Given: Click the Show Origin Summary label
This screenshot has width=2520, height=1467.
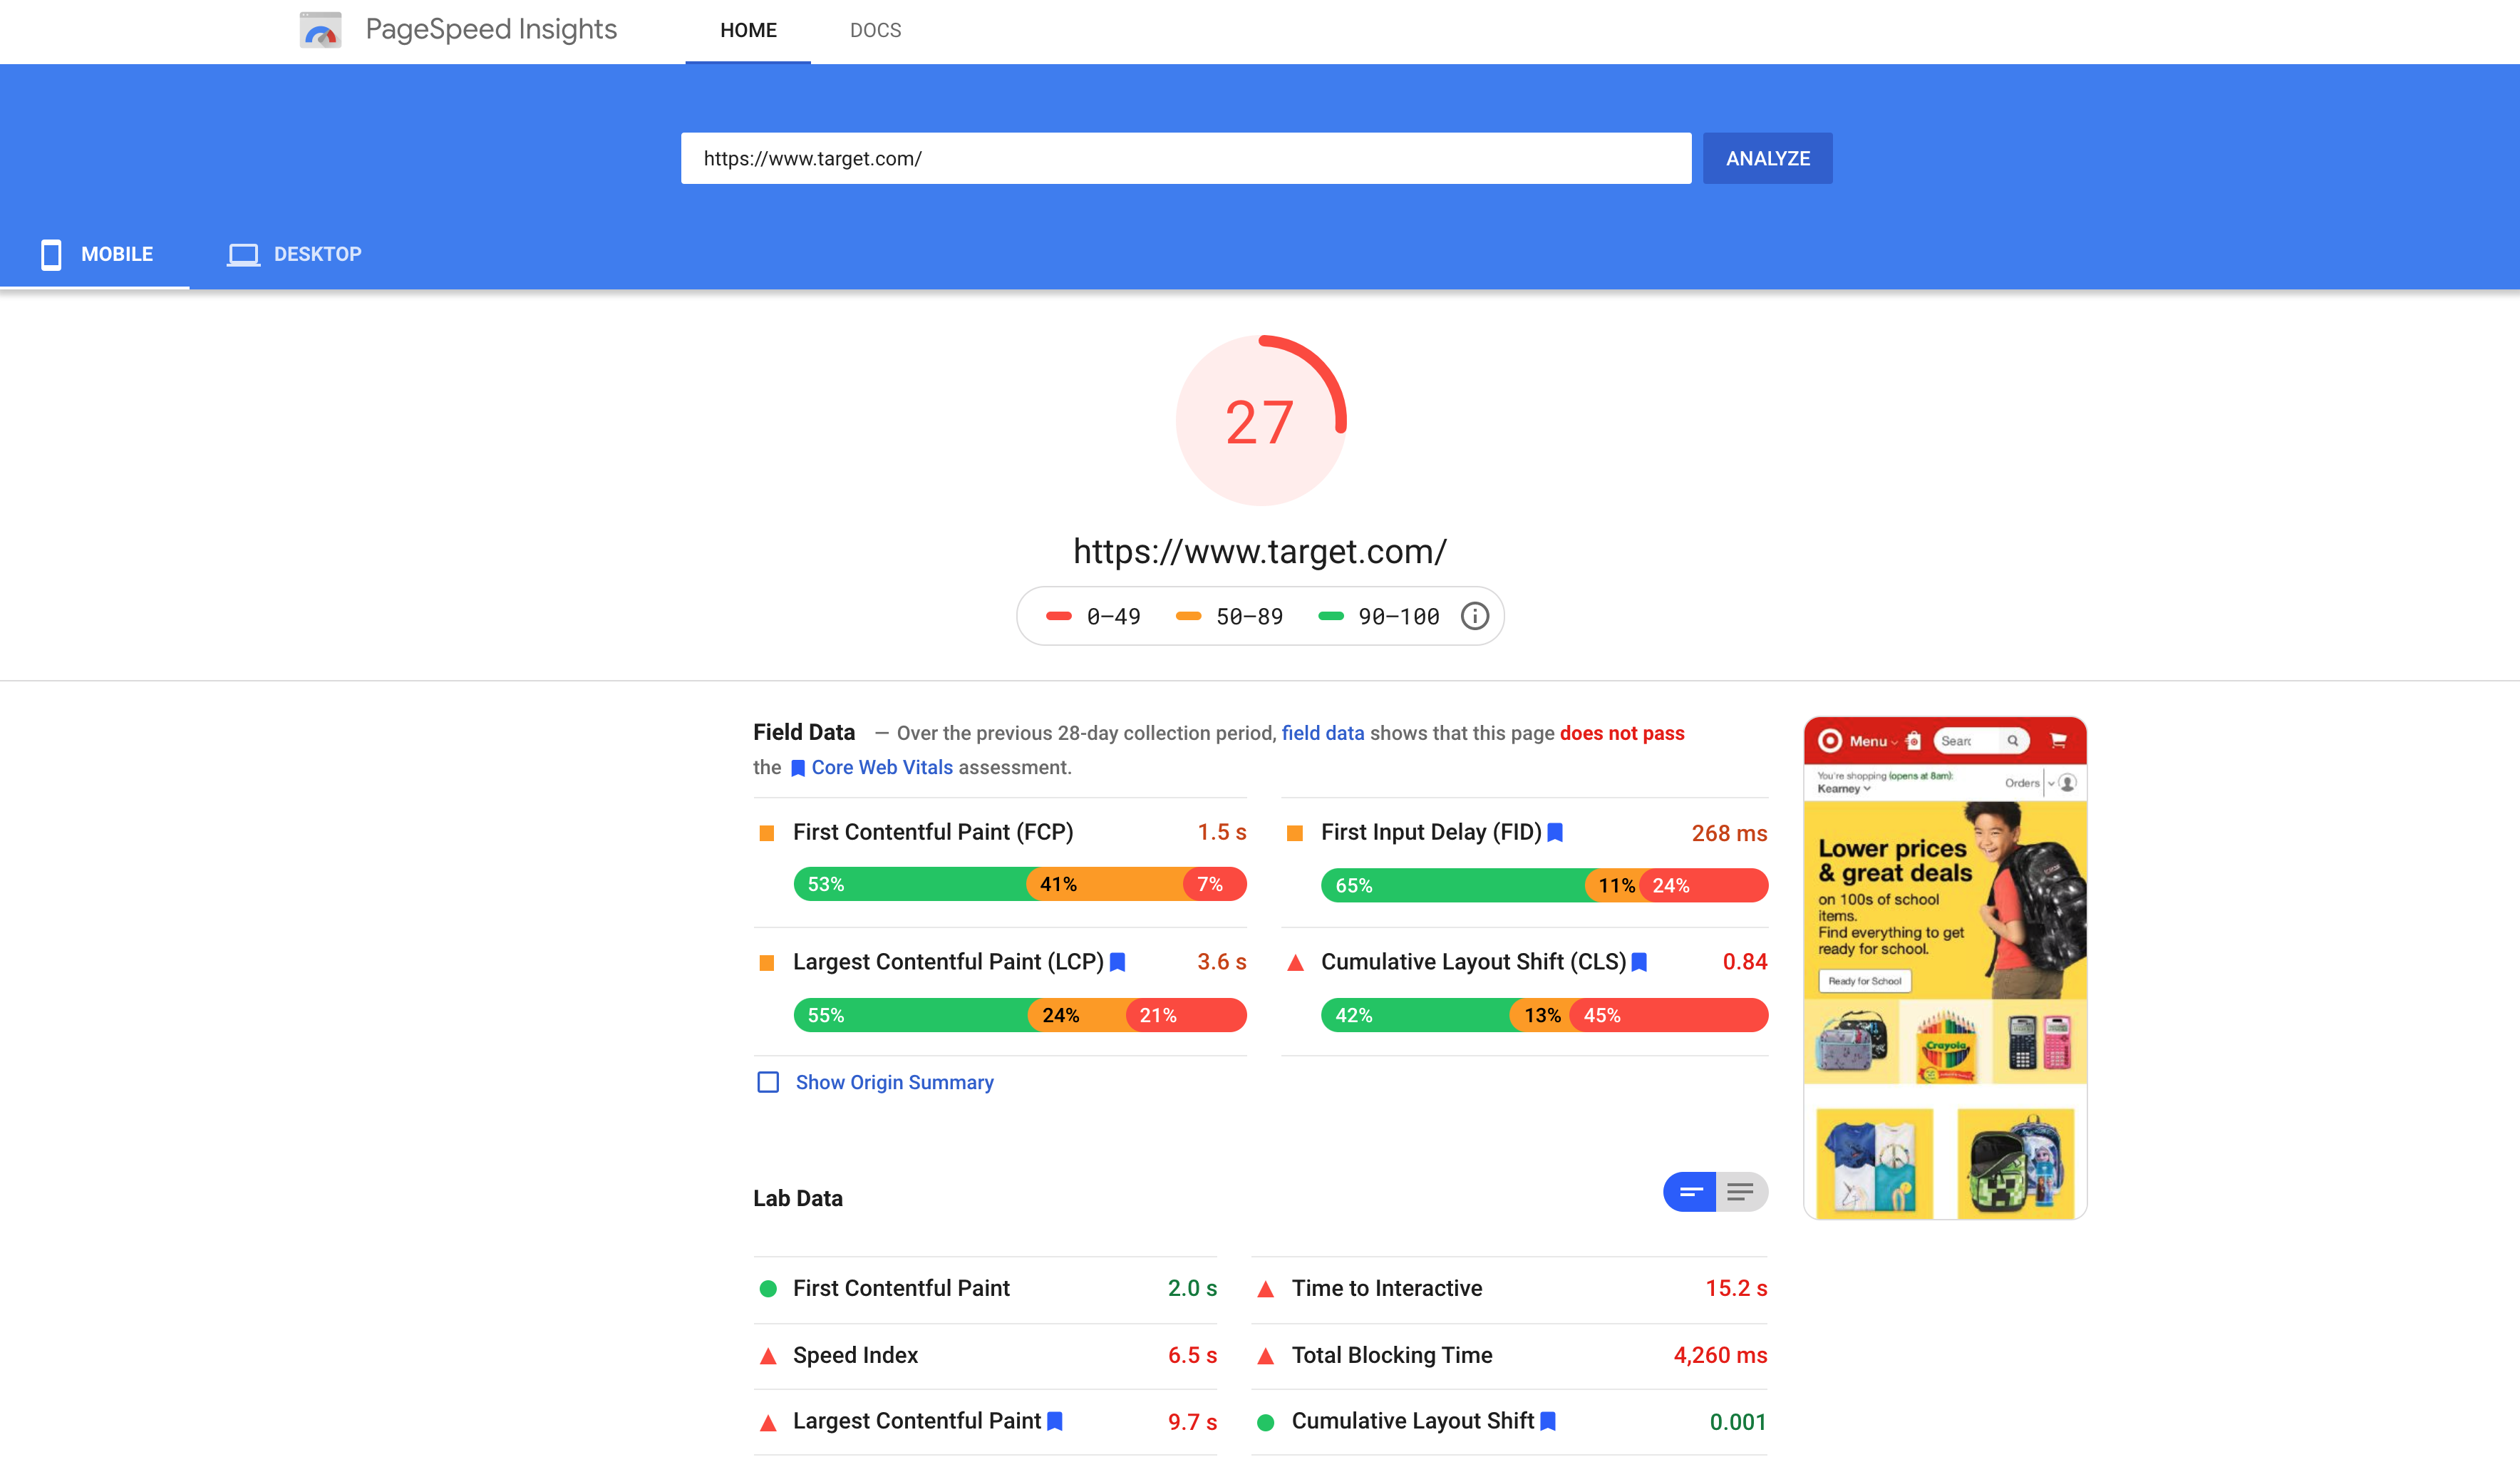Looking at the screenshot, I should (x=894, y=1082).
